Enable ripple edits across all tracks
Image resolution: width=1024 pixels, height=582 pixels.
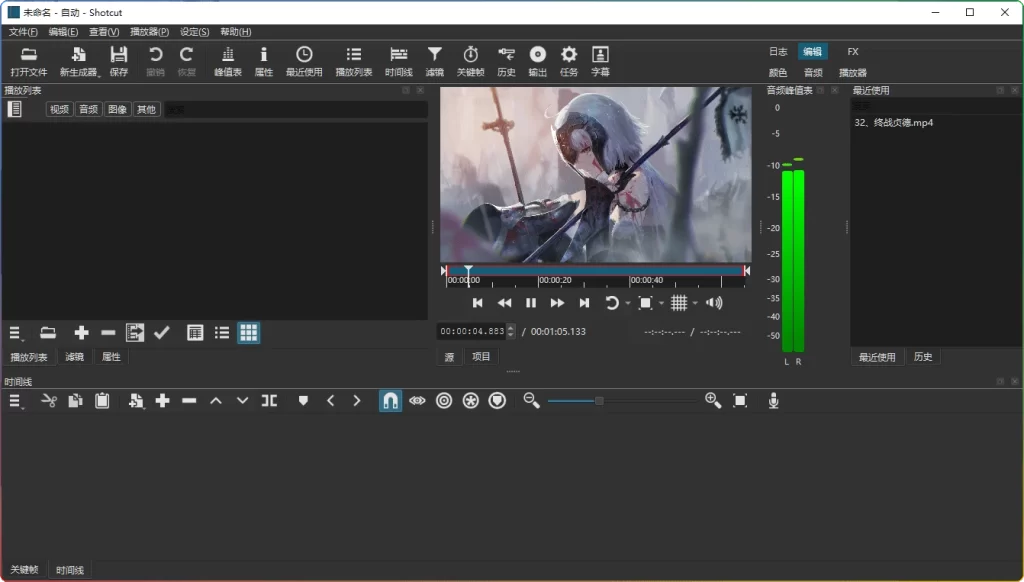click(470, 400)
